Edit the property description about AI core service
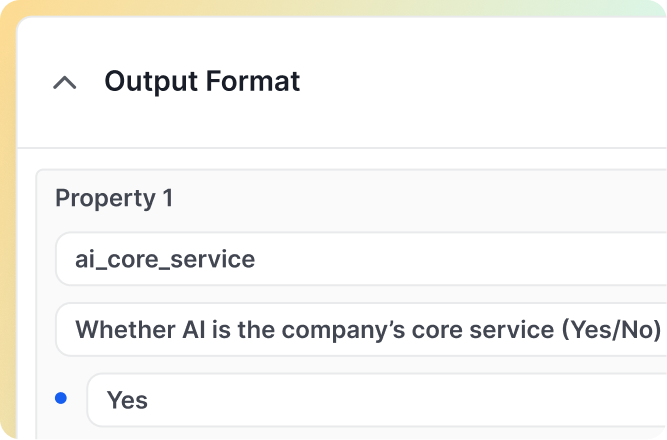667x440 pixels. point(360,329)
